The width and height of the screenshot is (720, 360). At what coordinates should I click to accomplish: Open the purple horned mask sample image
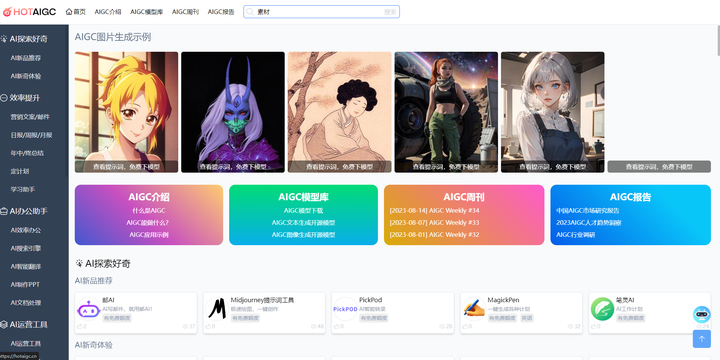233,112
